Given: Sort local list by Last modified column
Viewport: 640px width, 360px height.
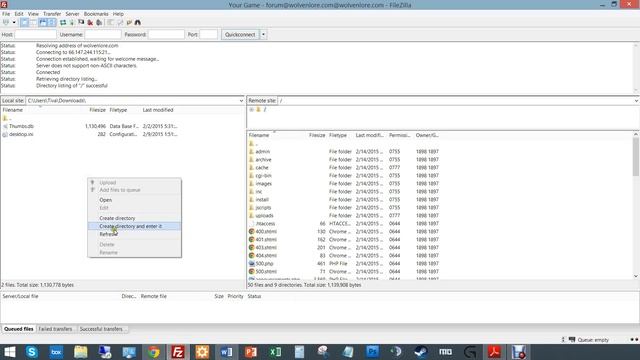Looking at the screenshot, I should [158, 110].
